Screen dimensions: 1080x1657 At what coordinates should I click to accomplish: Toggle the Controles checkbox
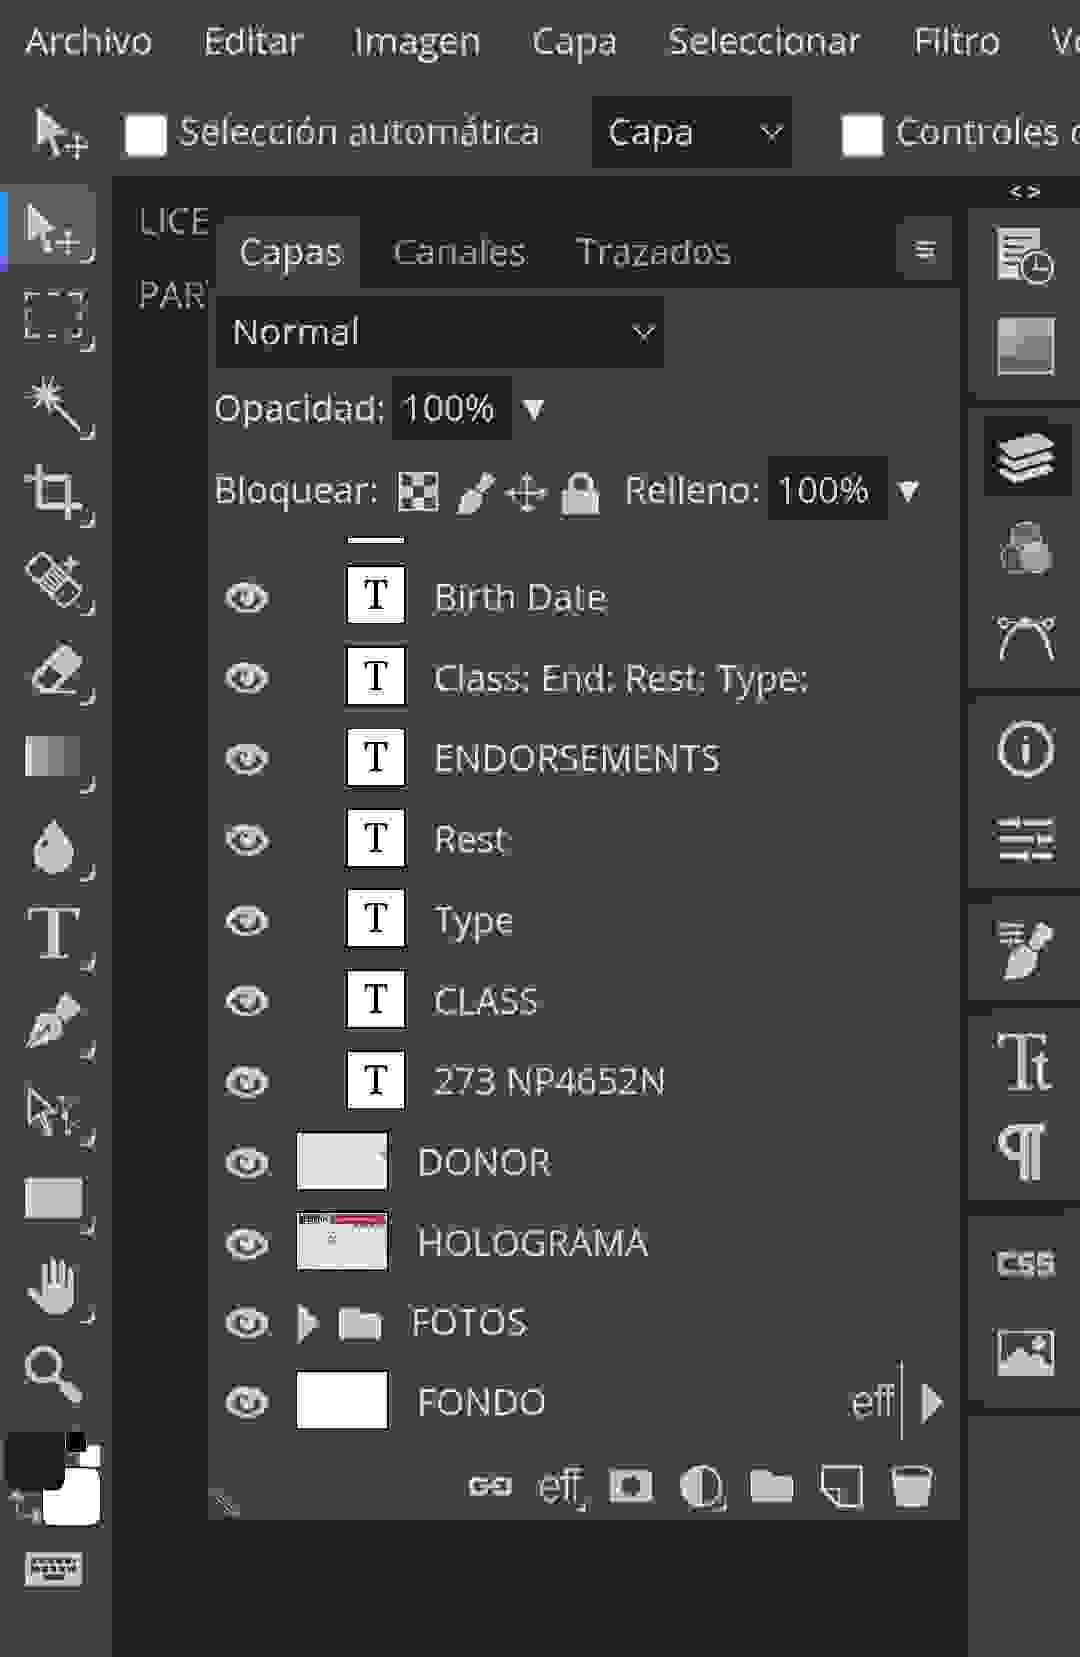tap(862, 135)
